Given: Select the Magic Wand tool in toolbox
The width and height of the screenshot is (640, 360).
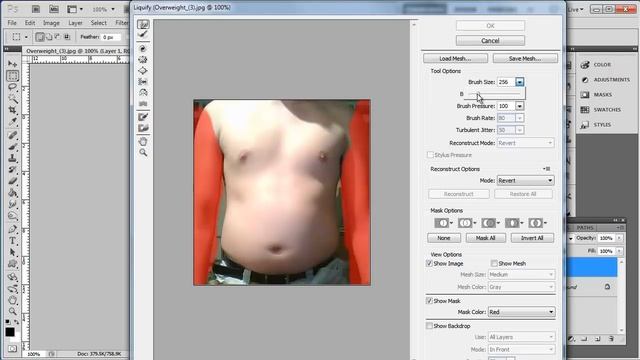Looking at the screenshot, I should [x=12, y=98].
